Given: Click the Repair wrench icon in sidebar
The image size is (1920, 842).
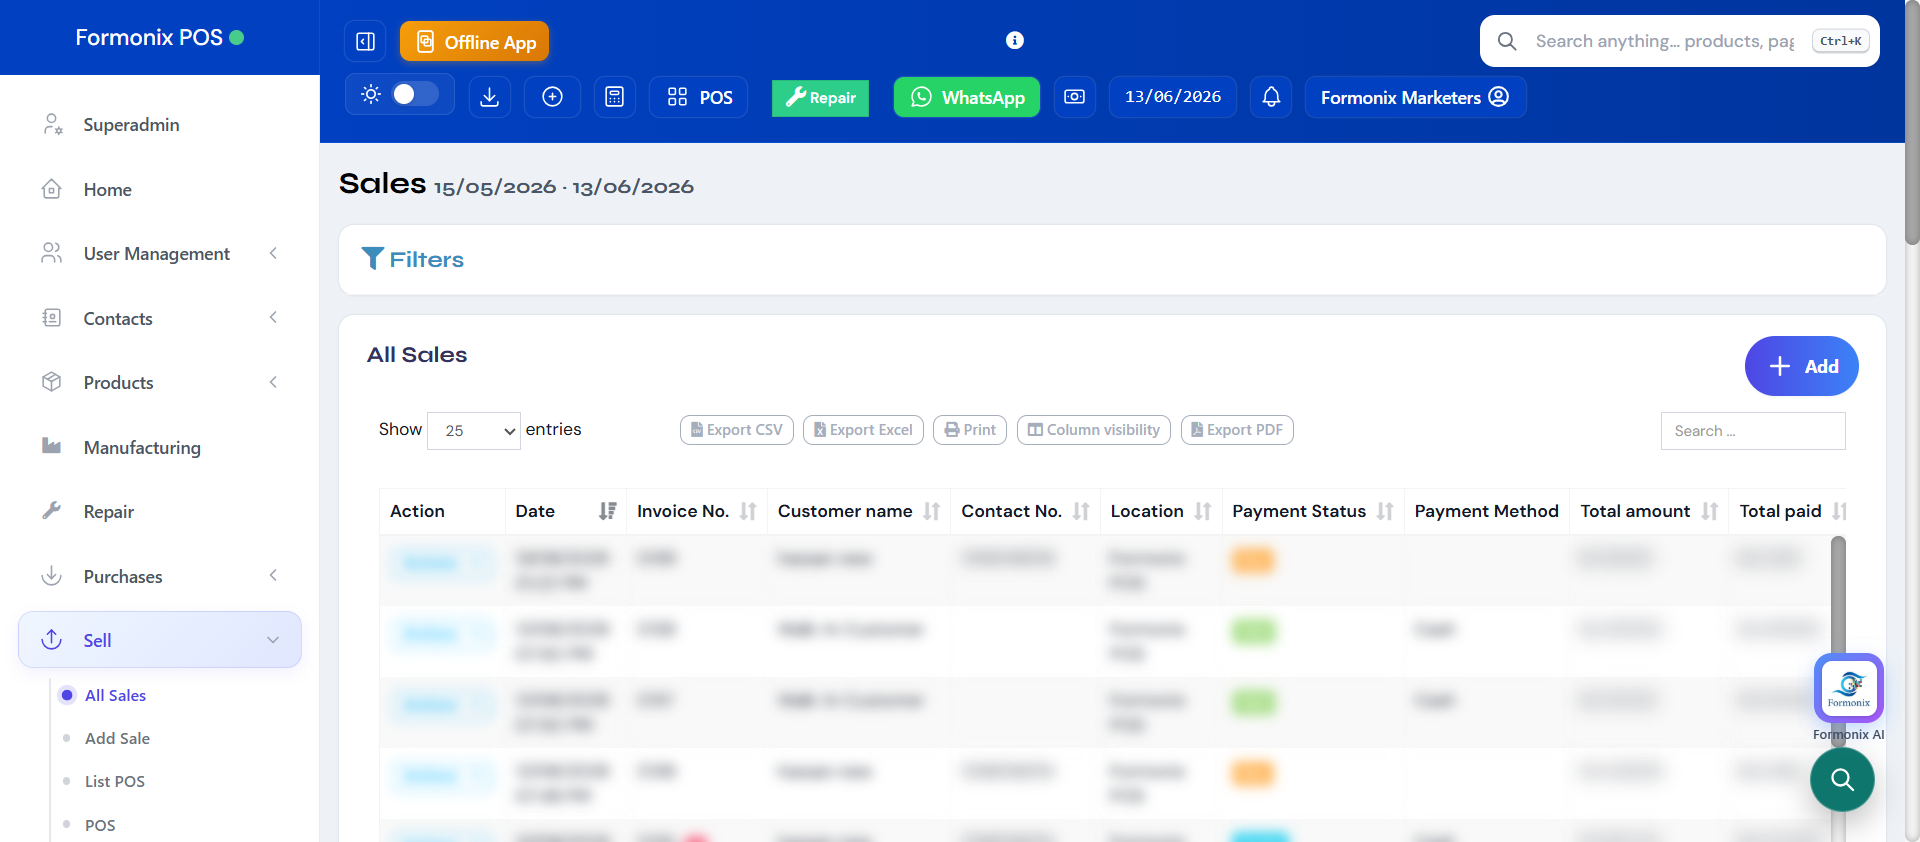Looking at the screenshot, I should (52, 510).
